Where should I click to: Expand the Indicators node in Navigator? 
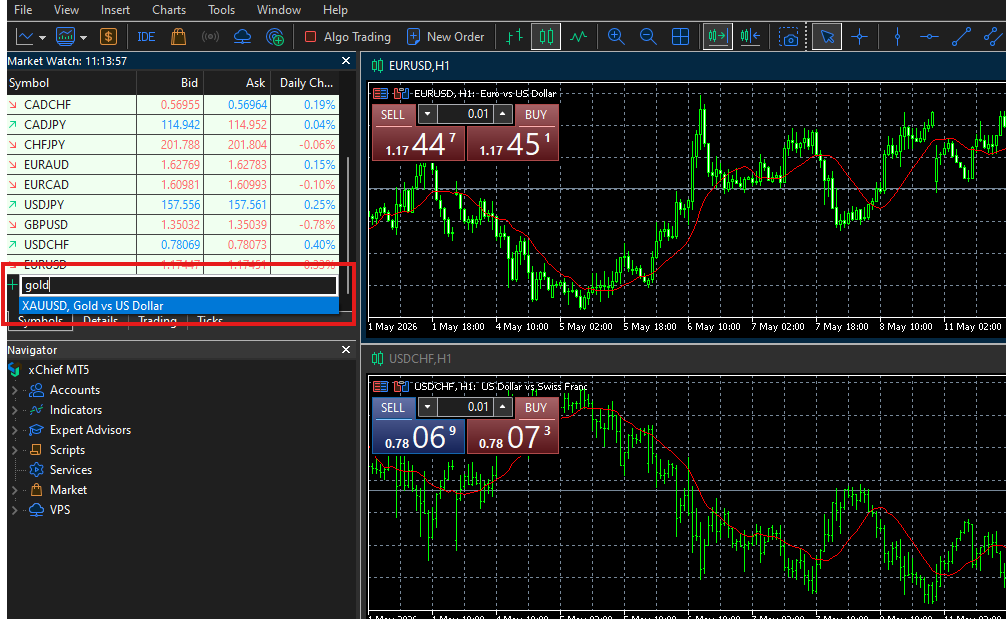pos(15,410)
